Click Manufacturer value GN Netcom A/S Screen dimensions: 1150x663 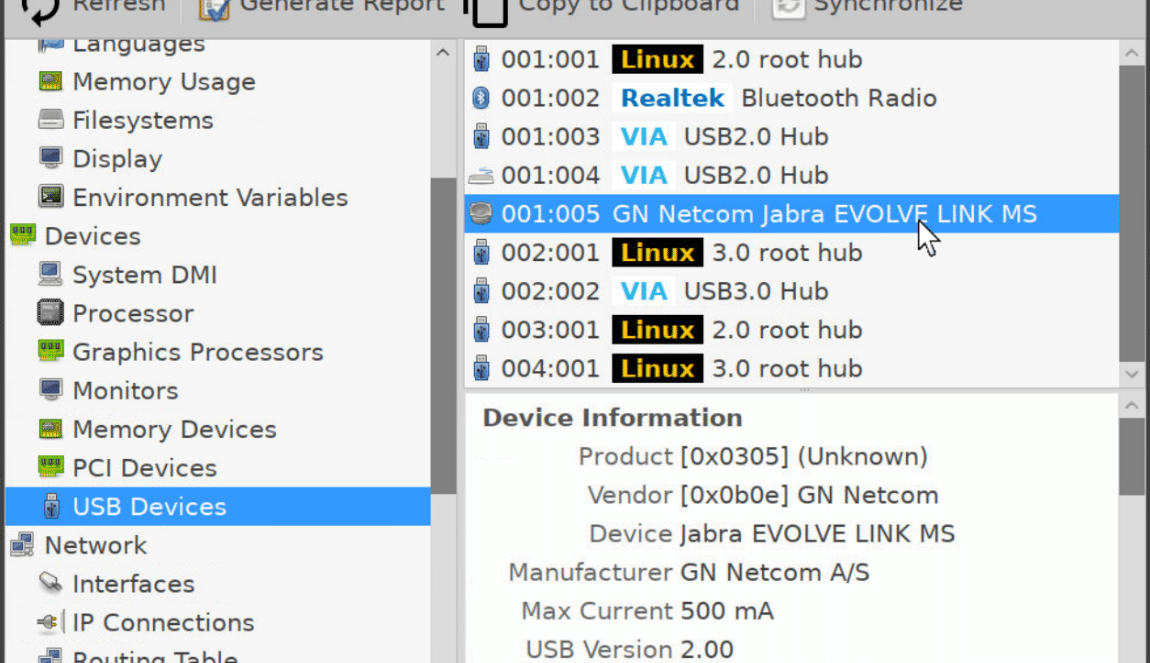(774, 572)
